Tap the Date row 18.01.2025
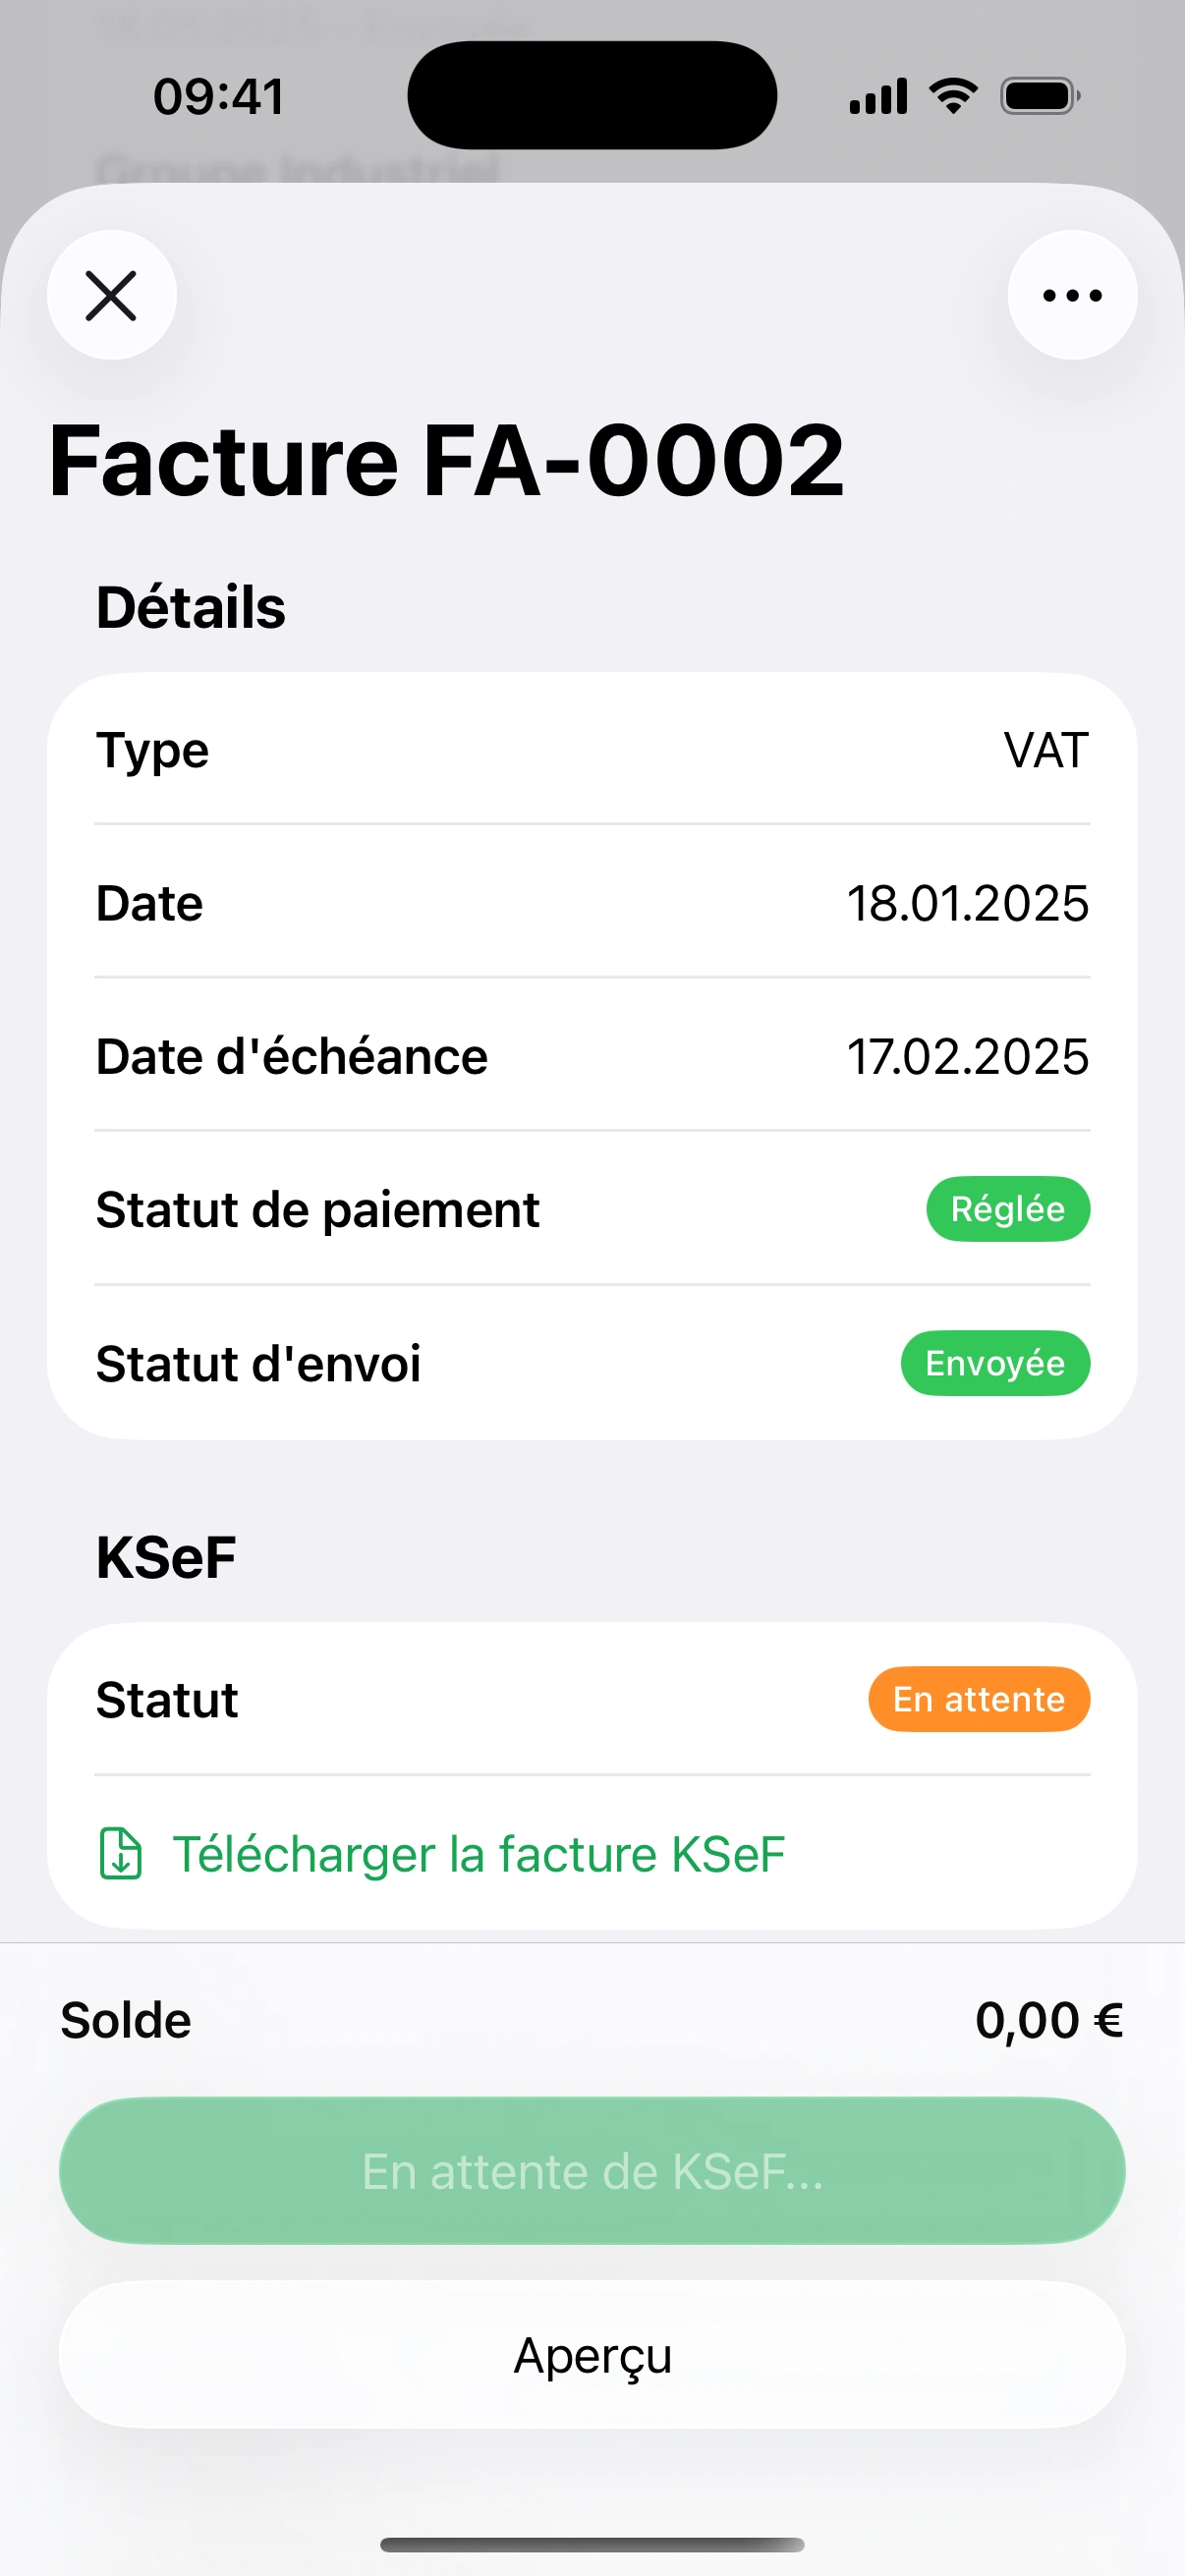The height and width of the screenshot is (2576, 1185). [592, 903]
